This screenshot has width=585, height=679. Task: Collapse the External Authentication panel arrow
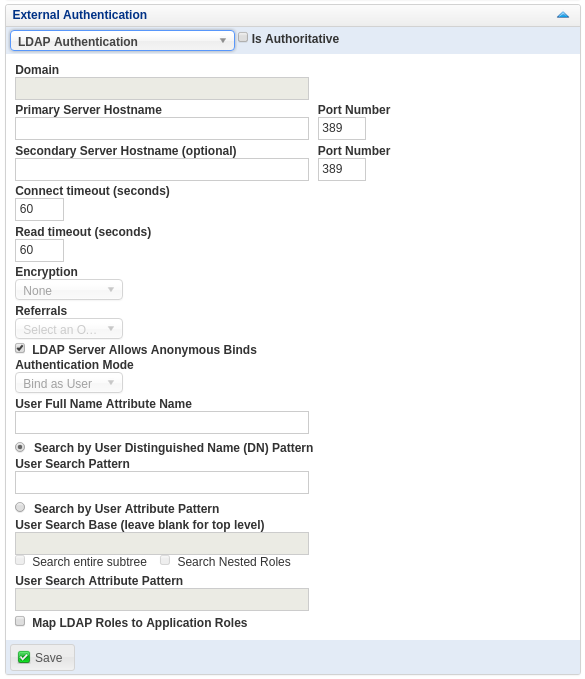point(562,15)
